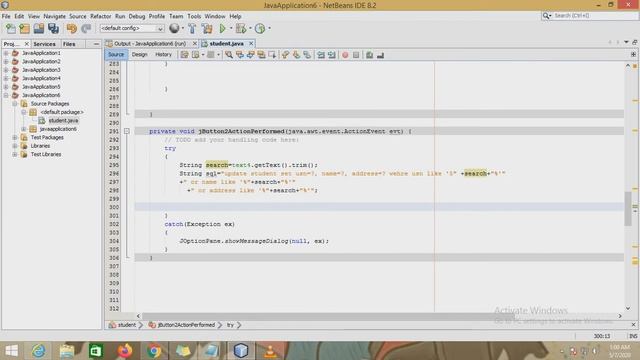This screenshot has height=360, width=640.
Task: Click the New Project toolbar icon
Action: pyautogui.click(x=24, y=29)
